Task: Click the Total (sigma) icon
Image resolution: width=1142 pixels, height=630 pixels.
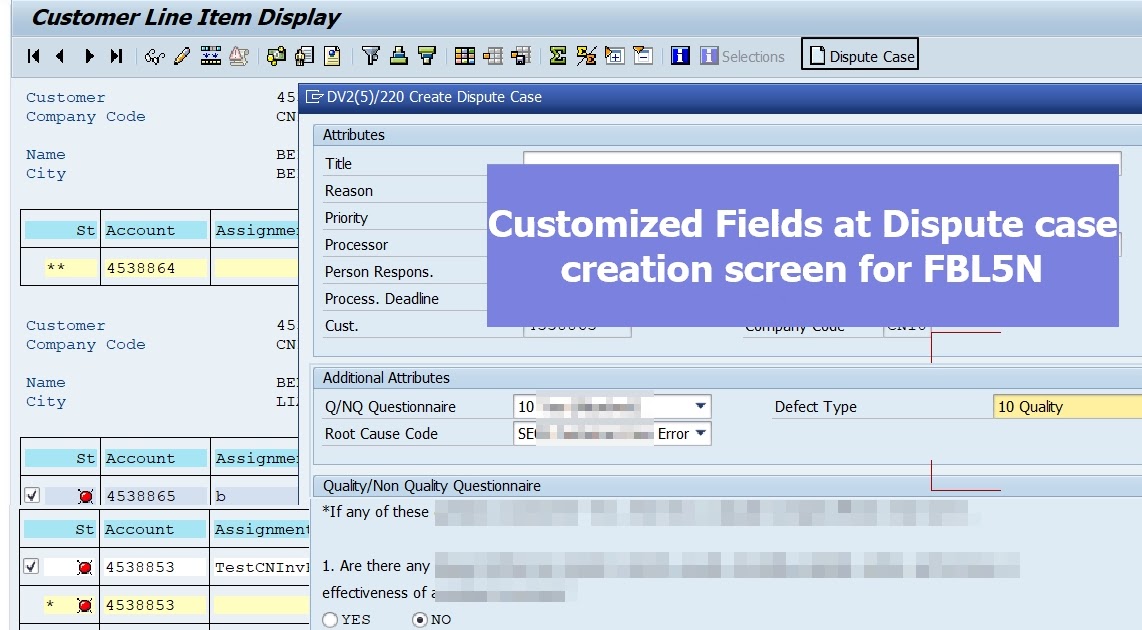Action: (557, 56)
